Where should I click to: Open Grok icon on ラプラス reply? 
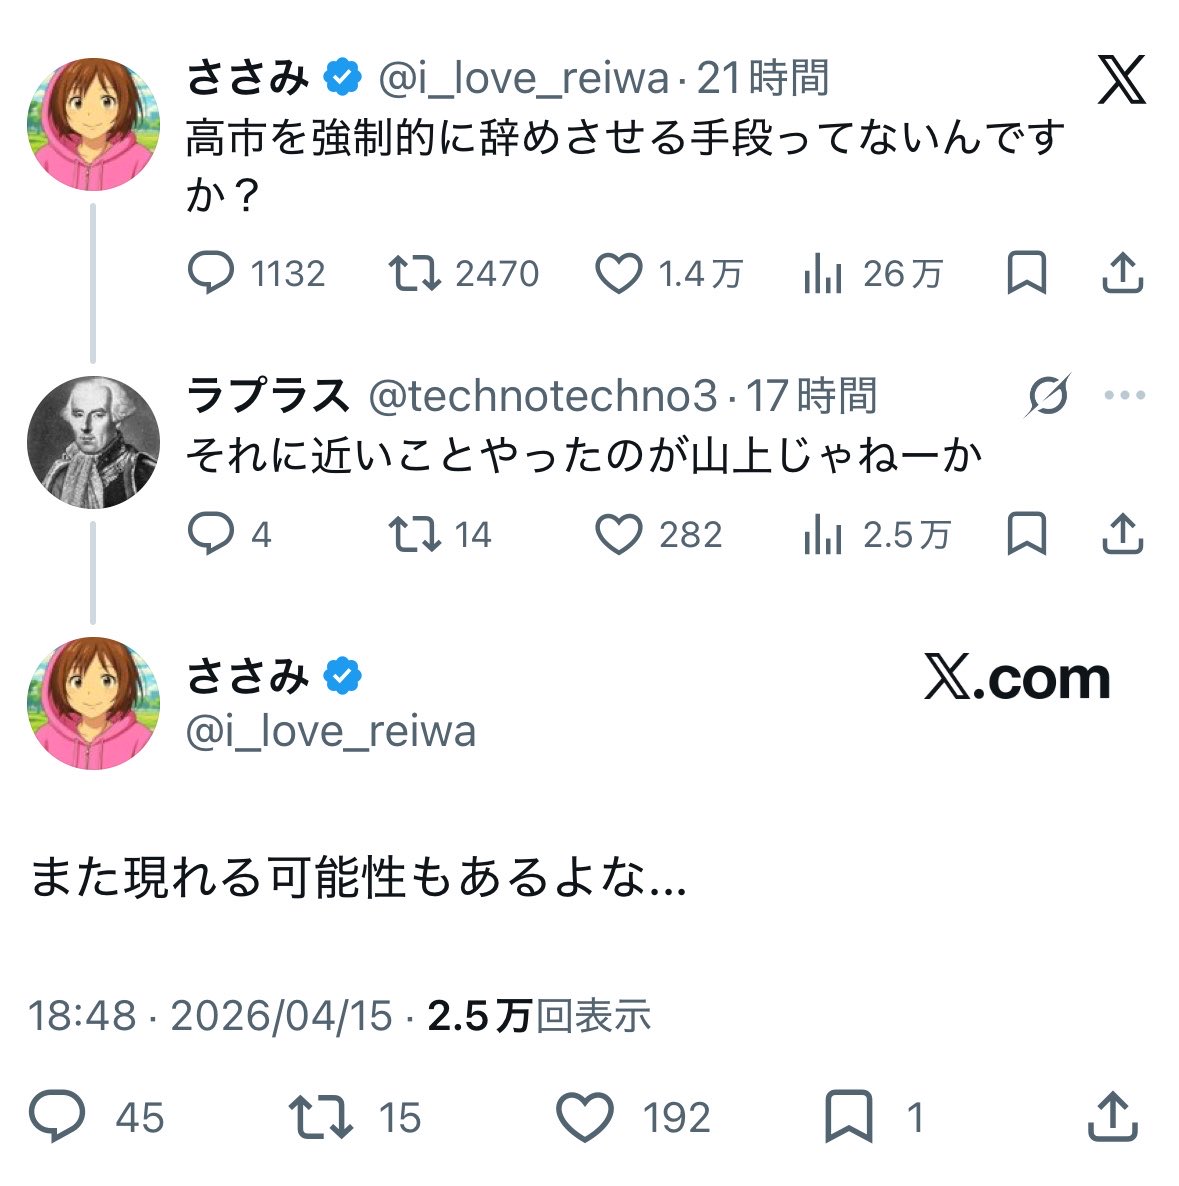coord(1047,396)
